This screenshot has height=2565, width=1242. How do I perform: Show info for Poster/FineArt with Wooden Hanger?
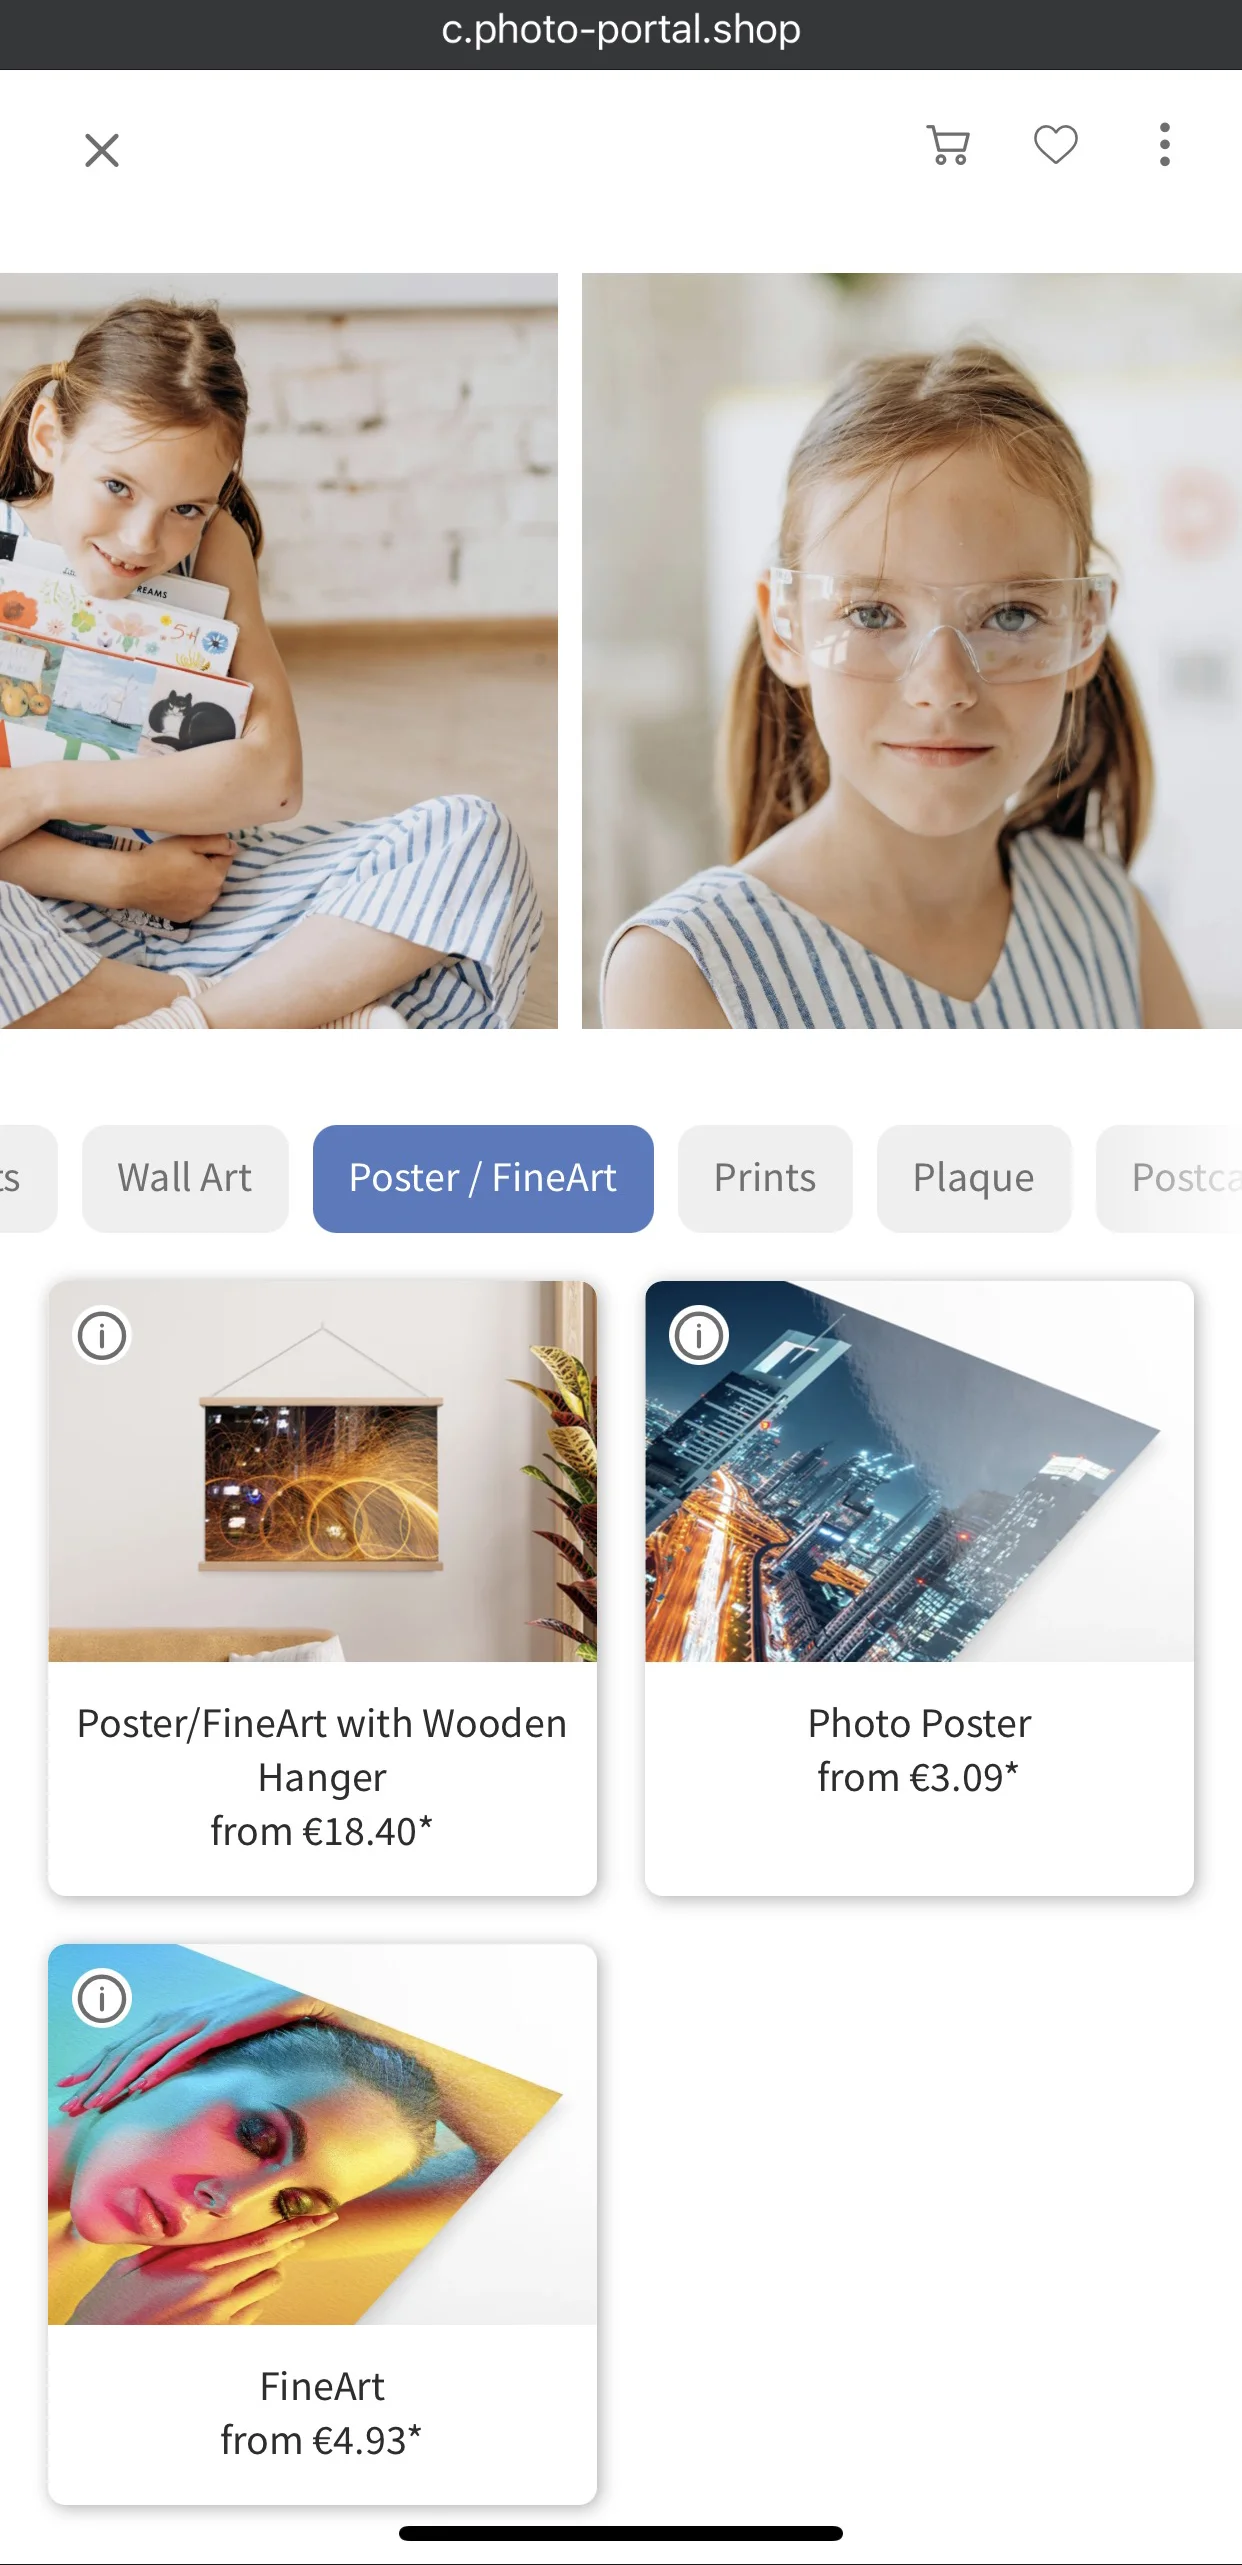coord(102,1335)
